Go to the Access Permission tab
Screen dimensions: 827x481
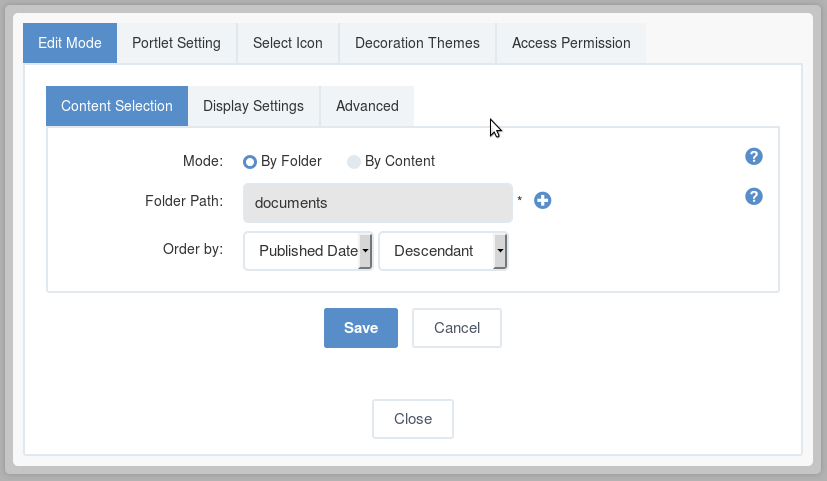[571, 43]
